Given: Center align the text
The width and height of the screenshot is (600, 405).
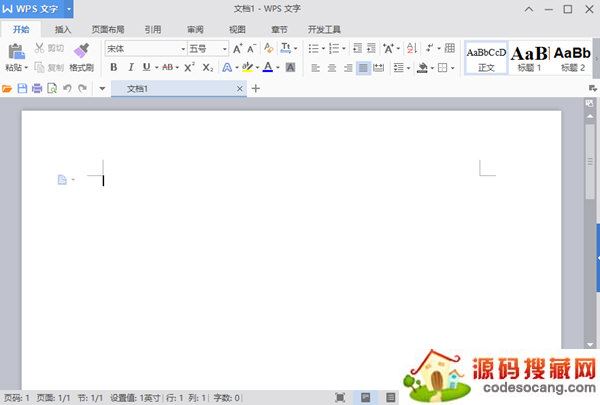Looking at the screenshot, I should [332, 68].
